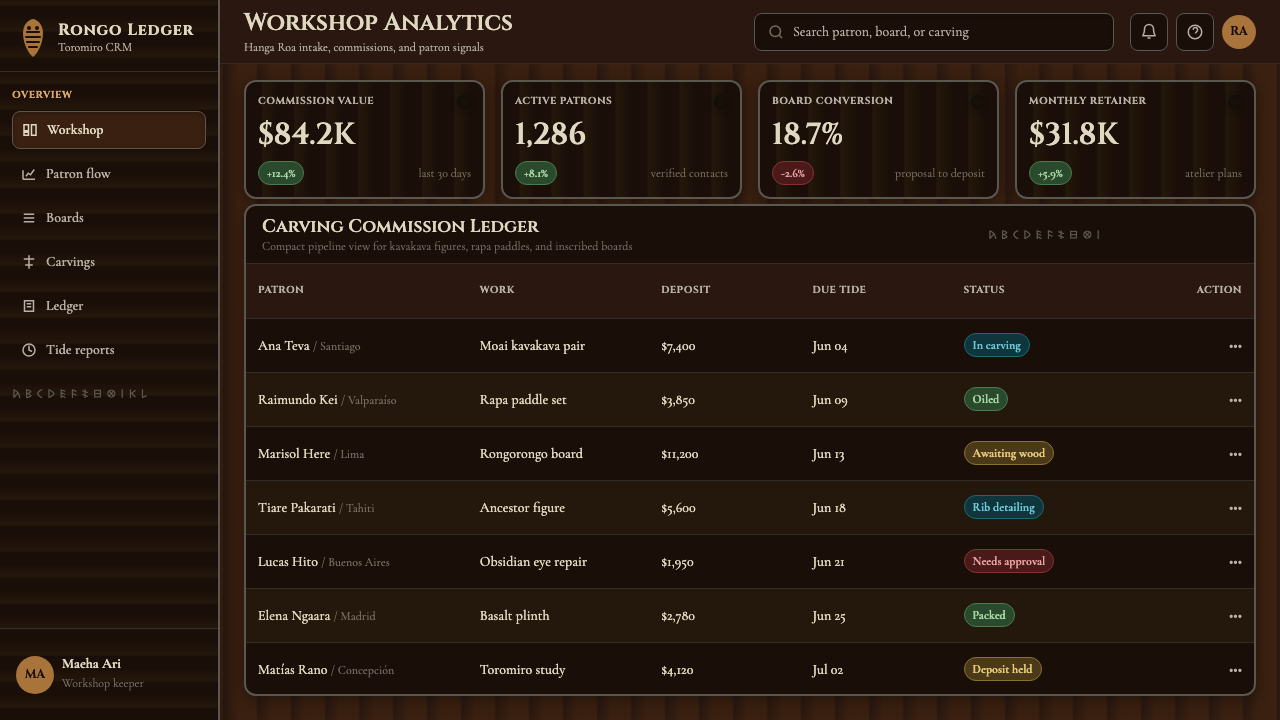Open the action menu for Ana Teva
Viewport: 1280px width, 720px height.
tap(1235, 346)
